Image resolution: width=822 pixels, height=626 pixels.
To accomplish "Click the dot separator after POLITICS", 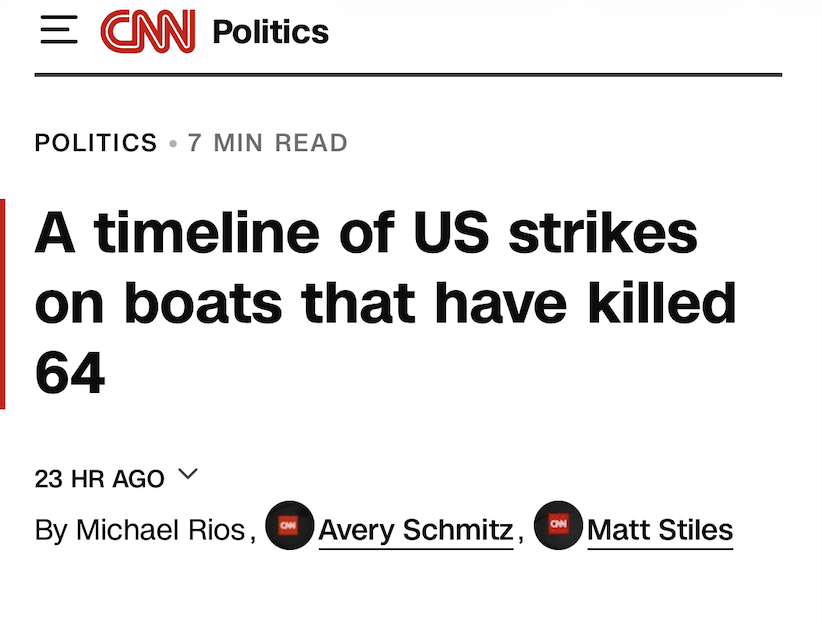I will point(173,144).
